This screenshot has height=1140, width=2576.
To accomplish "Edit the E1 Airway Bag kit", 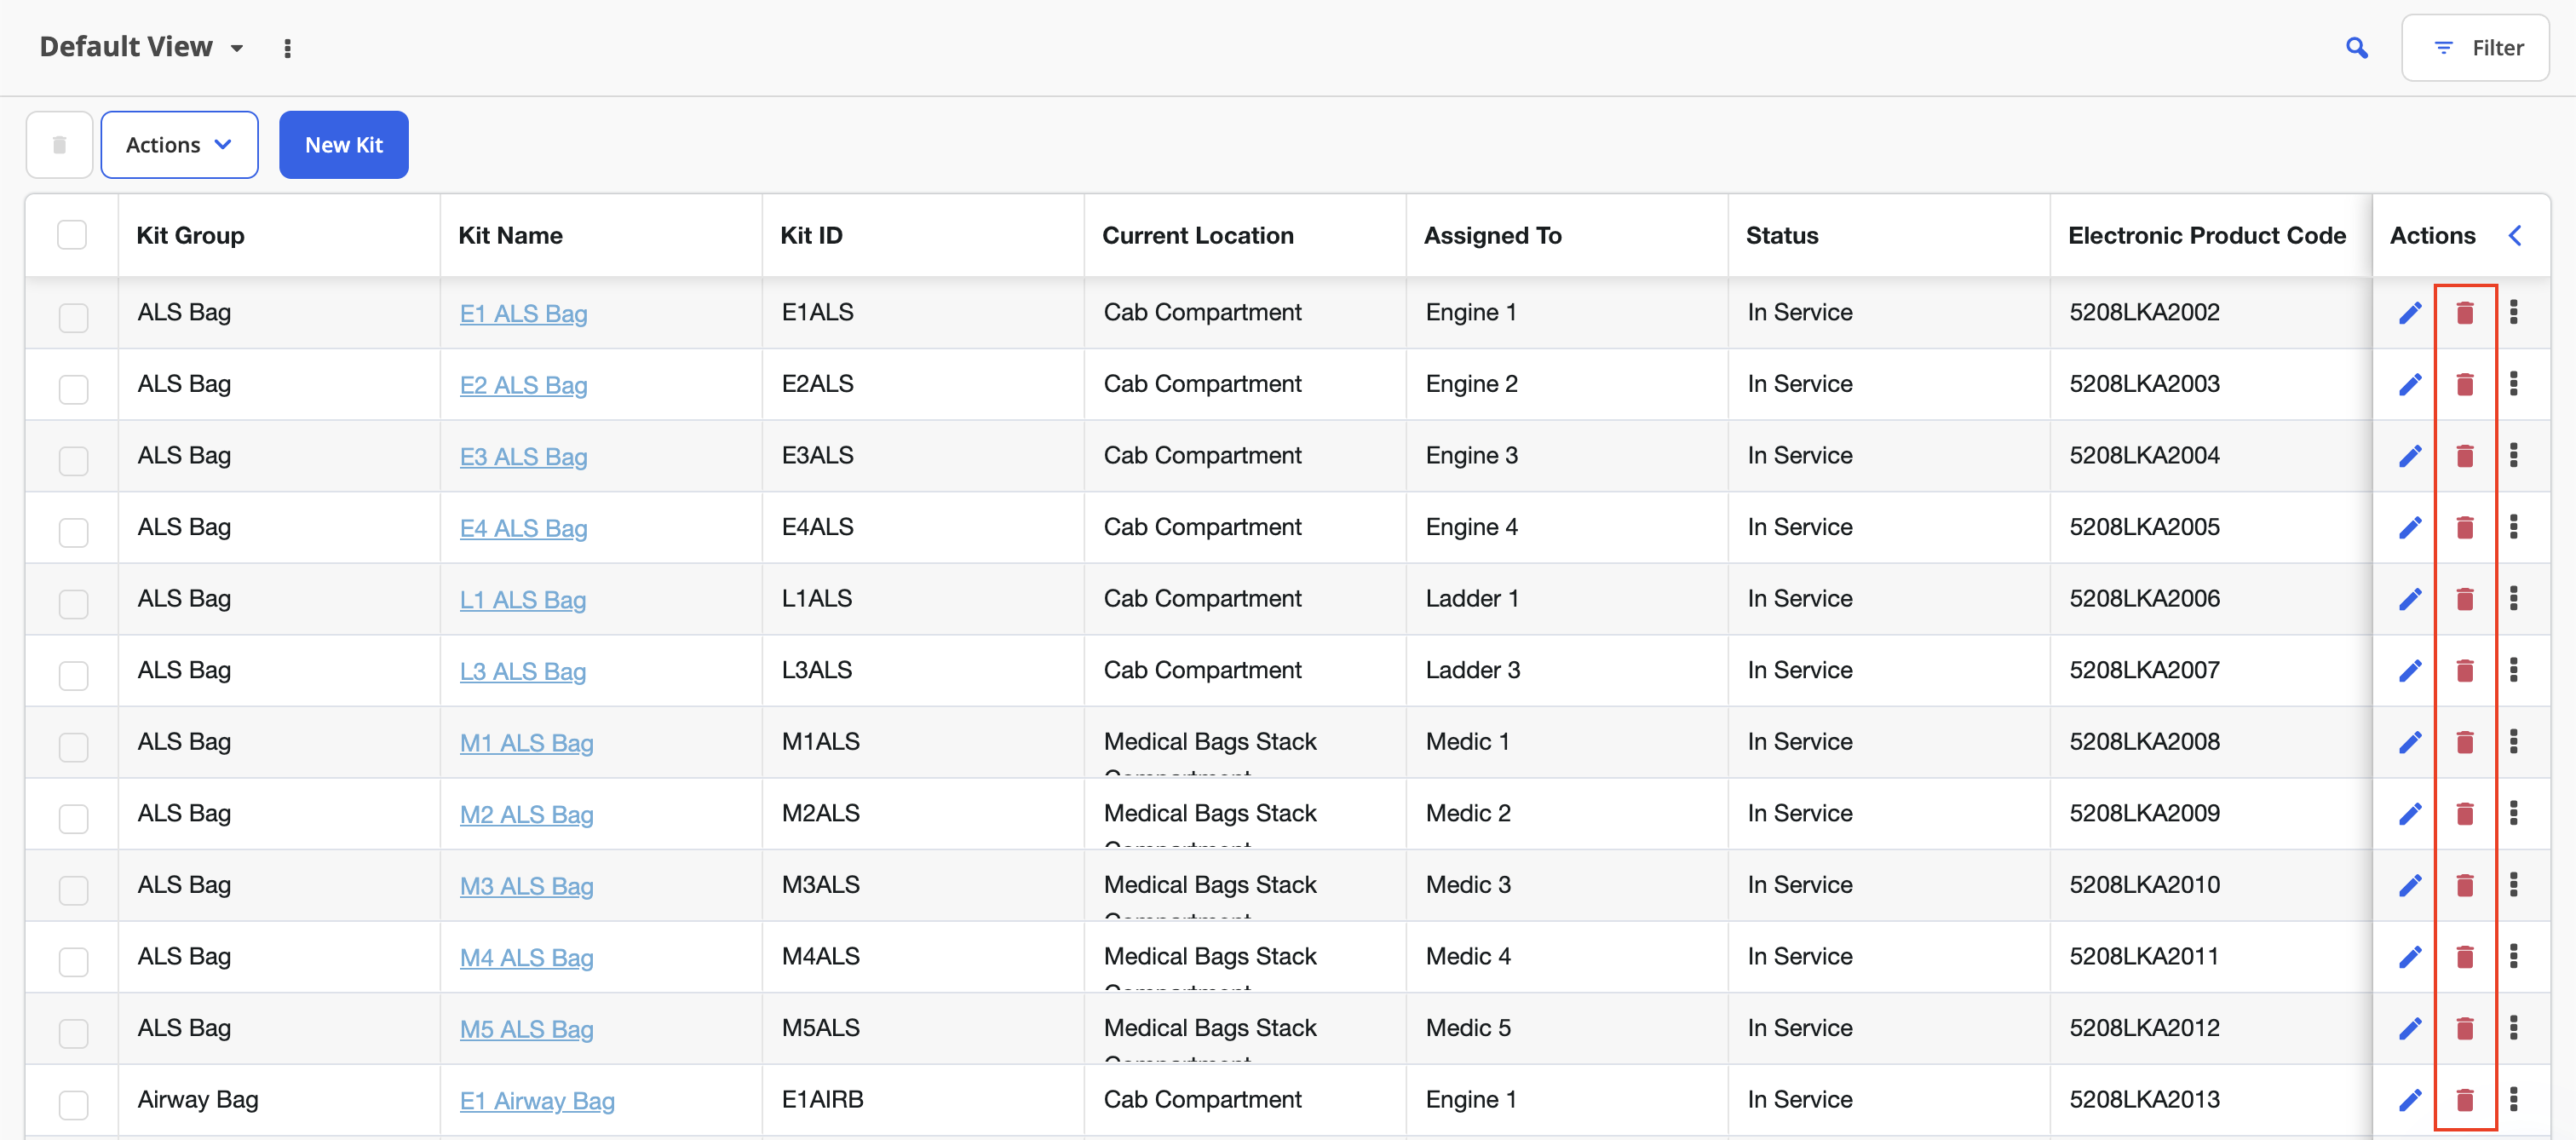I will (2410, 1100).
